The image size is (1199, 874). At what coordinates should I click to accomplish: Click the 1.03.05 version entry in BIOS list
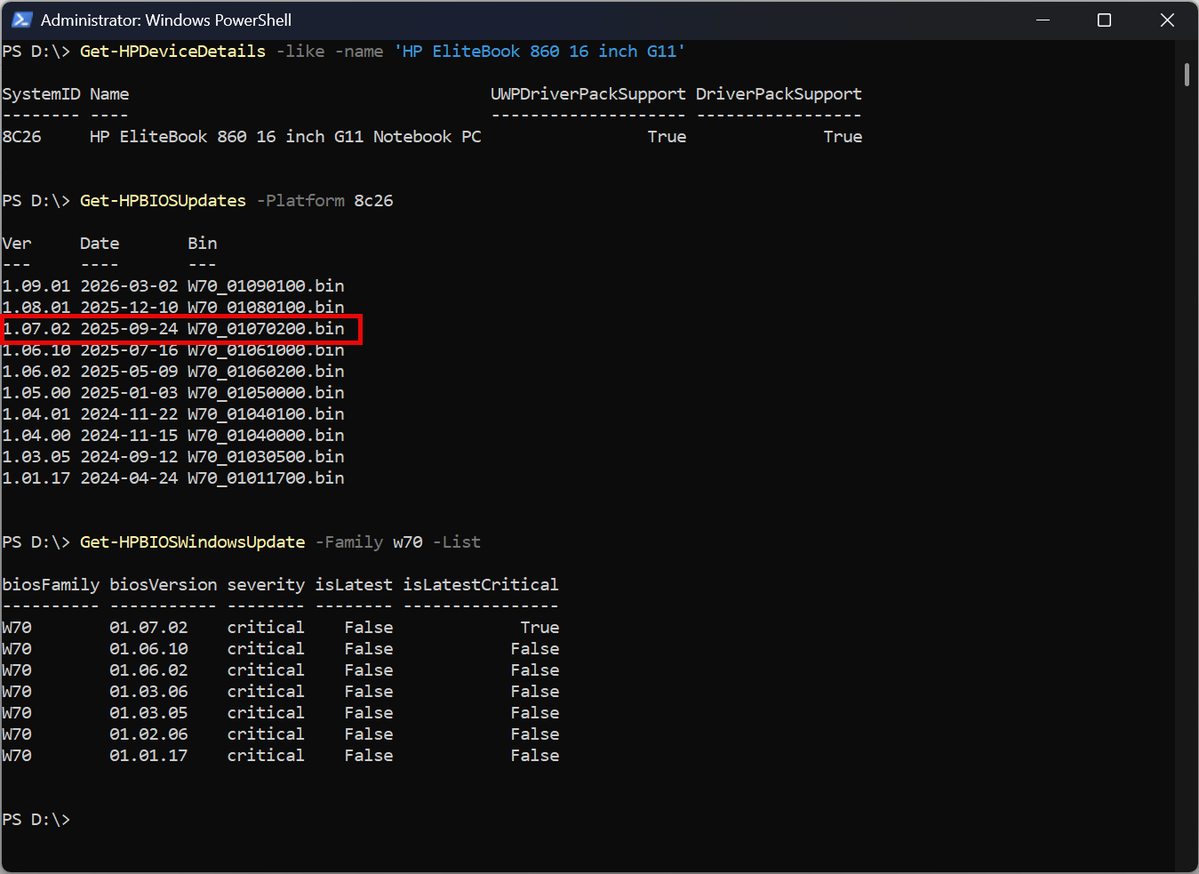(x=36, y=456)
